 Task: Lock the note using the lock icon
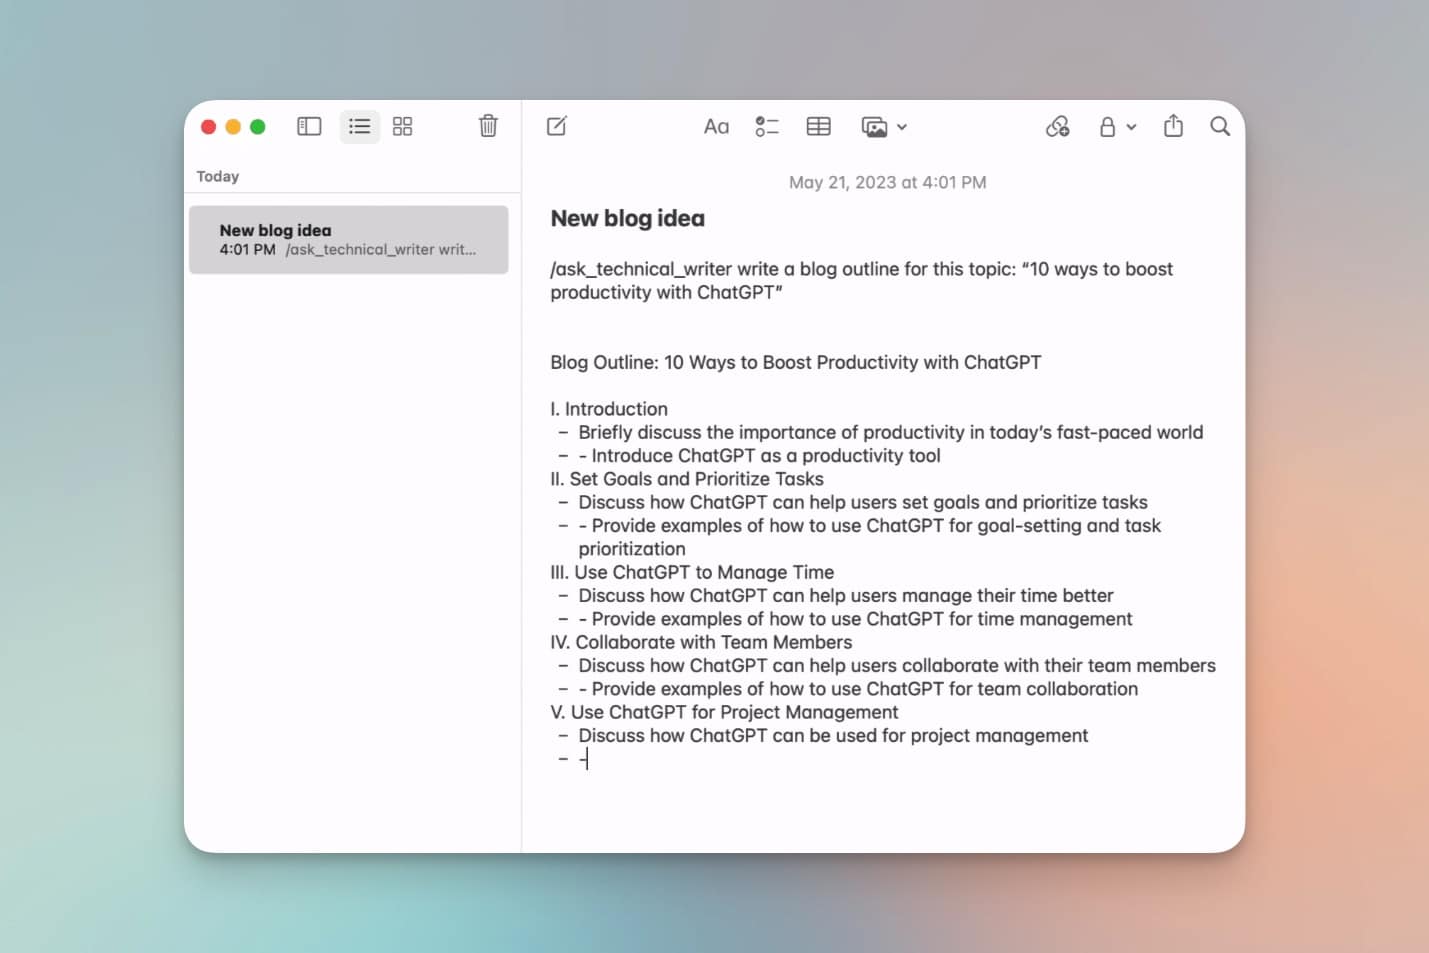point(1107,126)
